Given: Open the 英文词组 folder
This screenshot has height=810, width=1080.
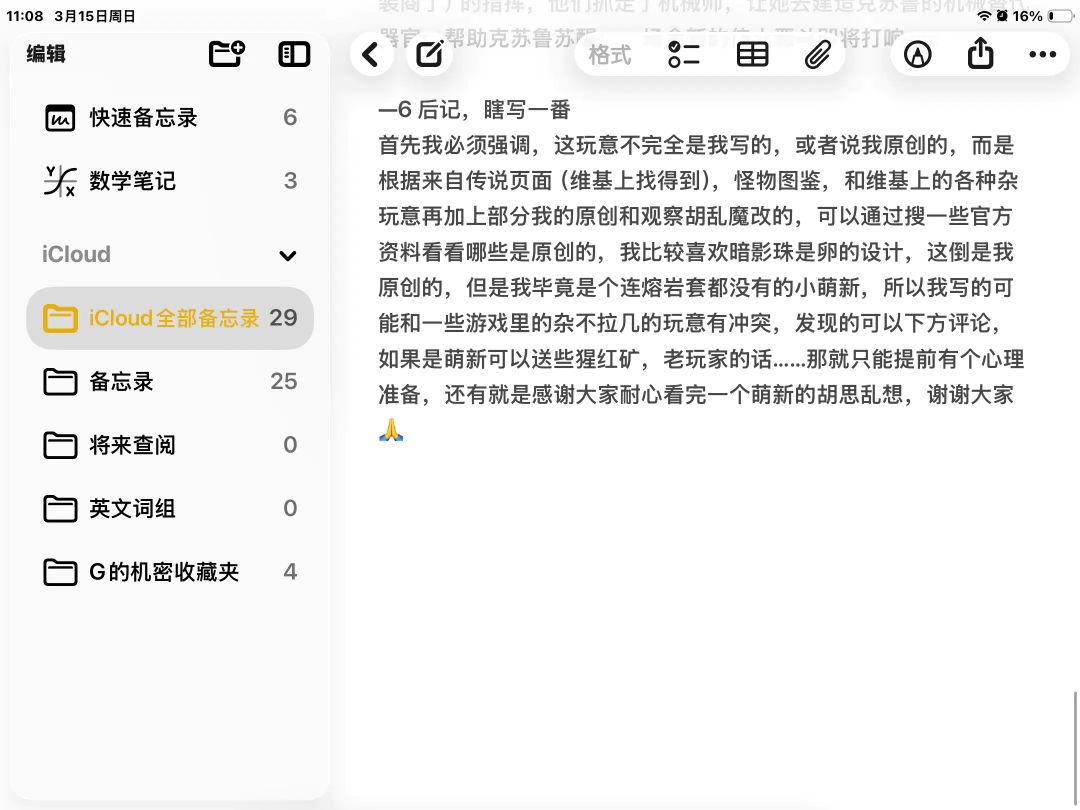Looking at the screenshot, I should 170,508.
